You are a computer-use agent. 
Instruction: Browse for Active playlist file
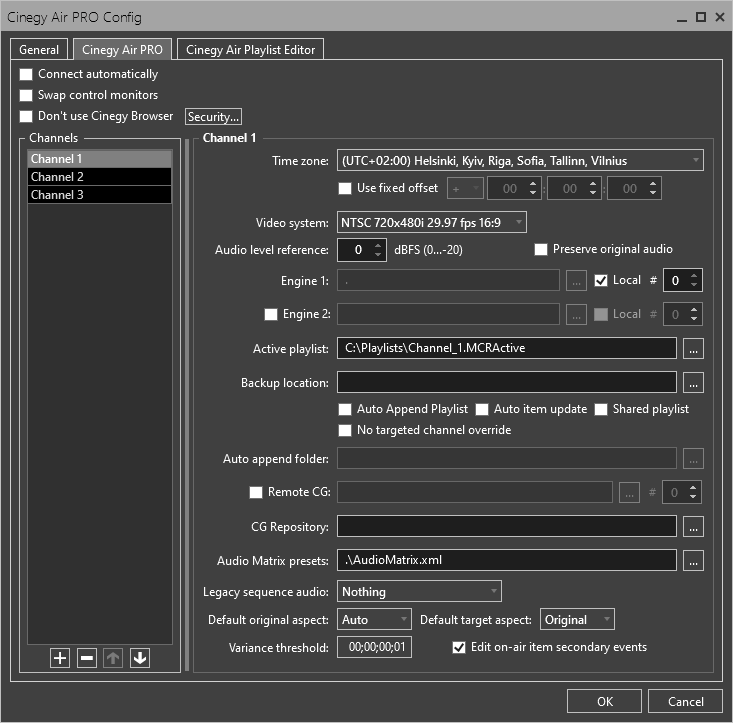coord(693,349)
